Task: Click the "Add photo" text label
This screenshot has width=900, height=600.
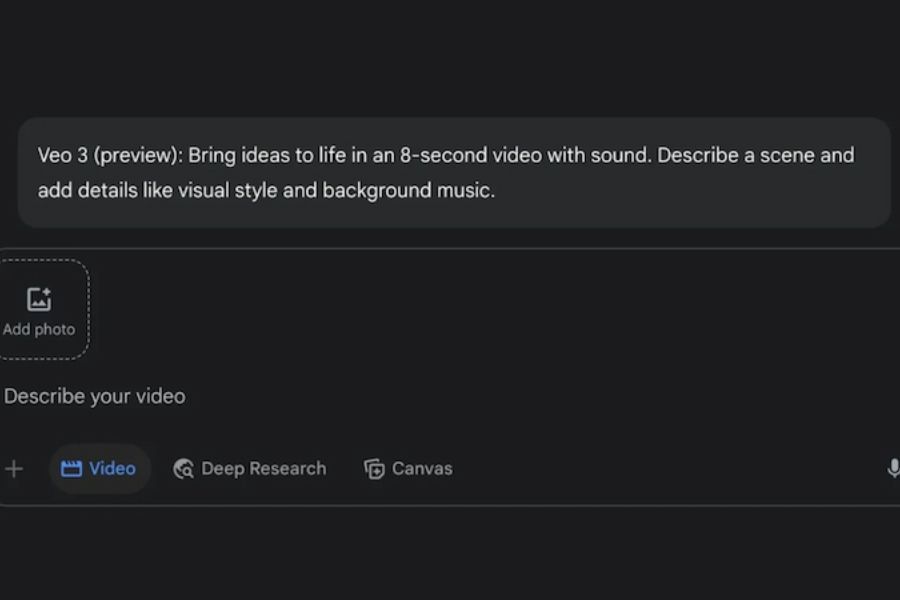Action: (39, 329)
